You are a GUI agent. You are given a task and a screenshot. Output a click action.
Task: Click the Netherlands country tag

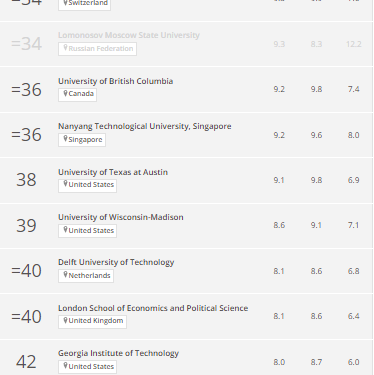pyautogui.click(x=86, y=276)
